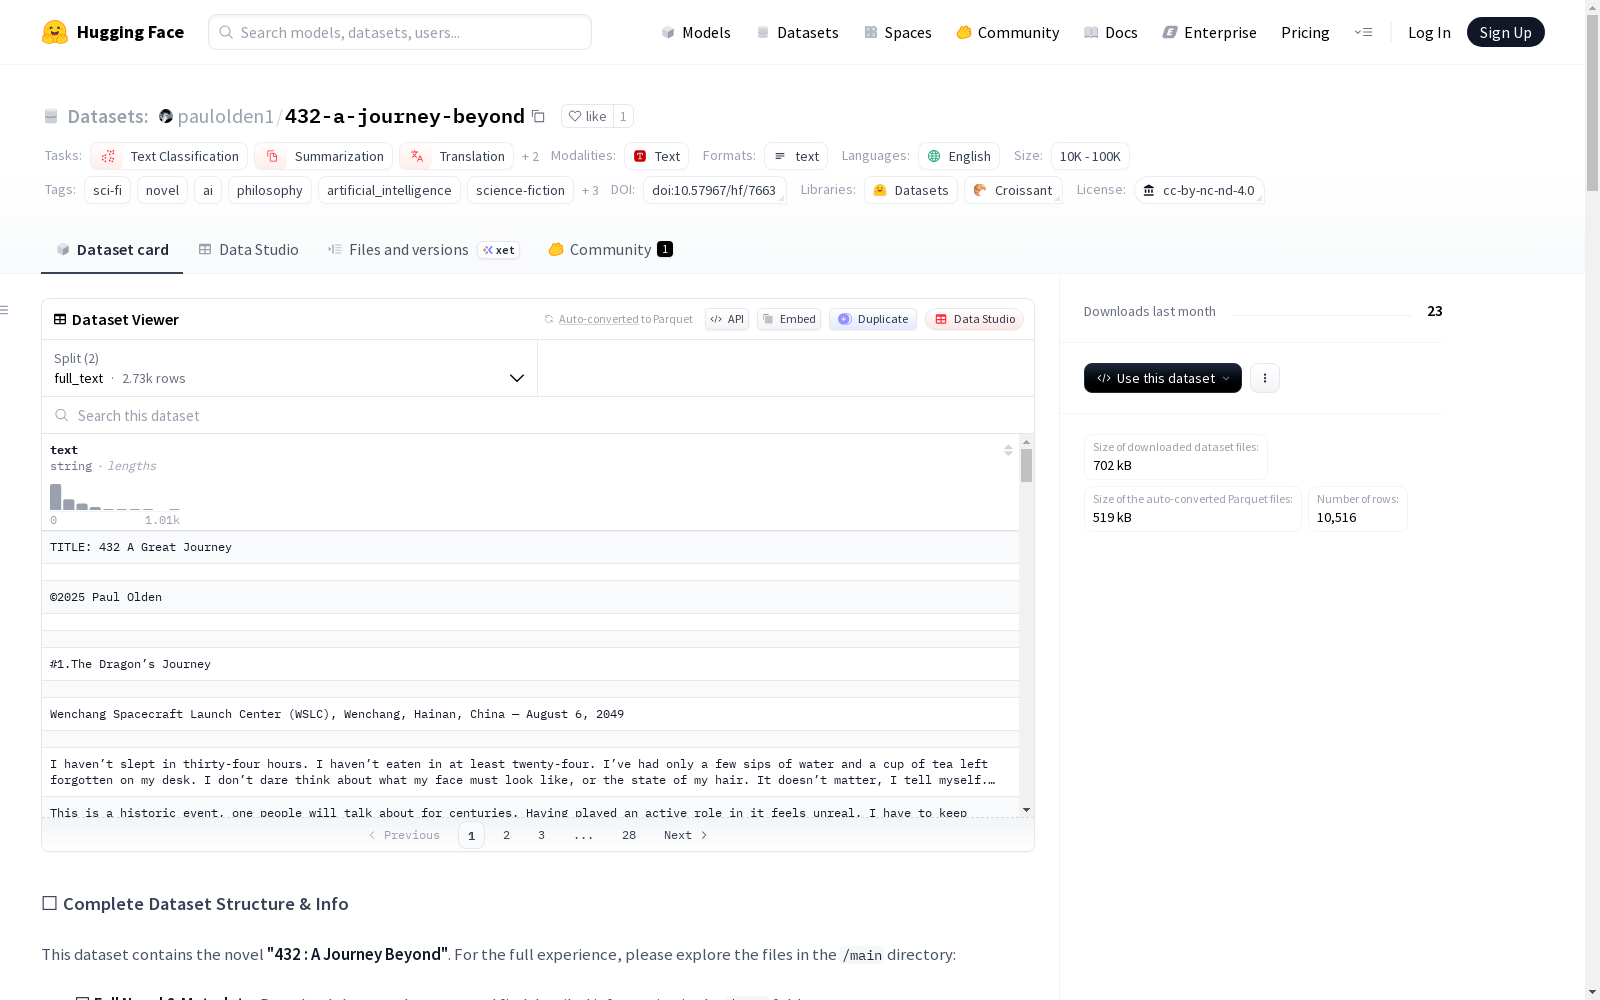Click the text format tag

tap(796, 156)
